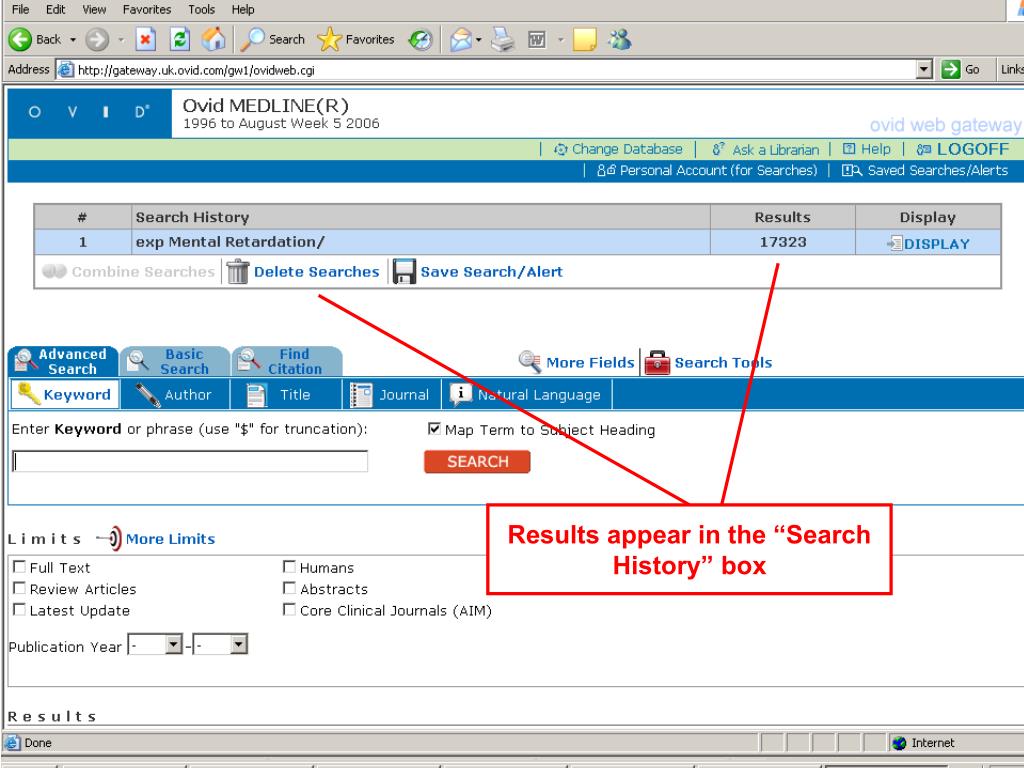
Task: Select the Journal search tab
Action: 392,394
